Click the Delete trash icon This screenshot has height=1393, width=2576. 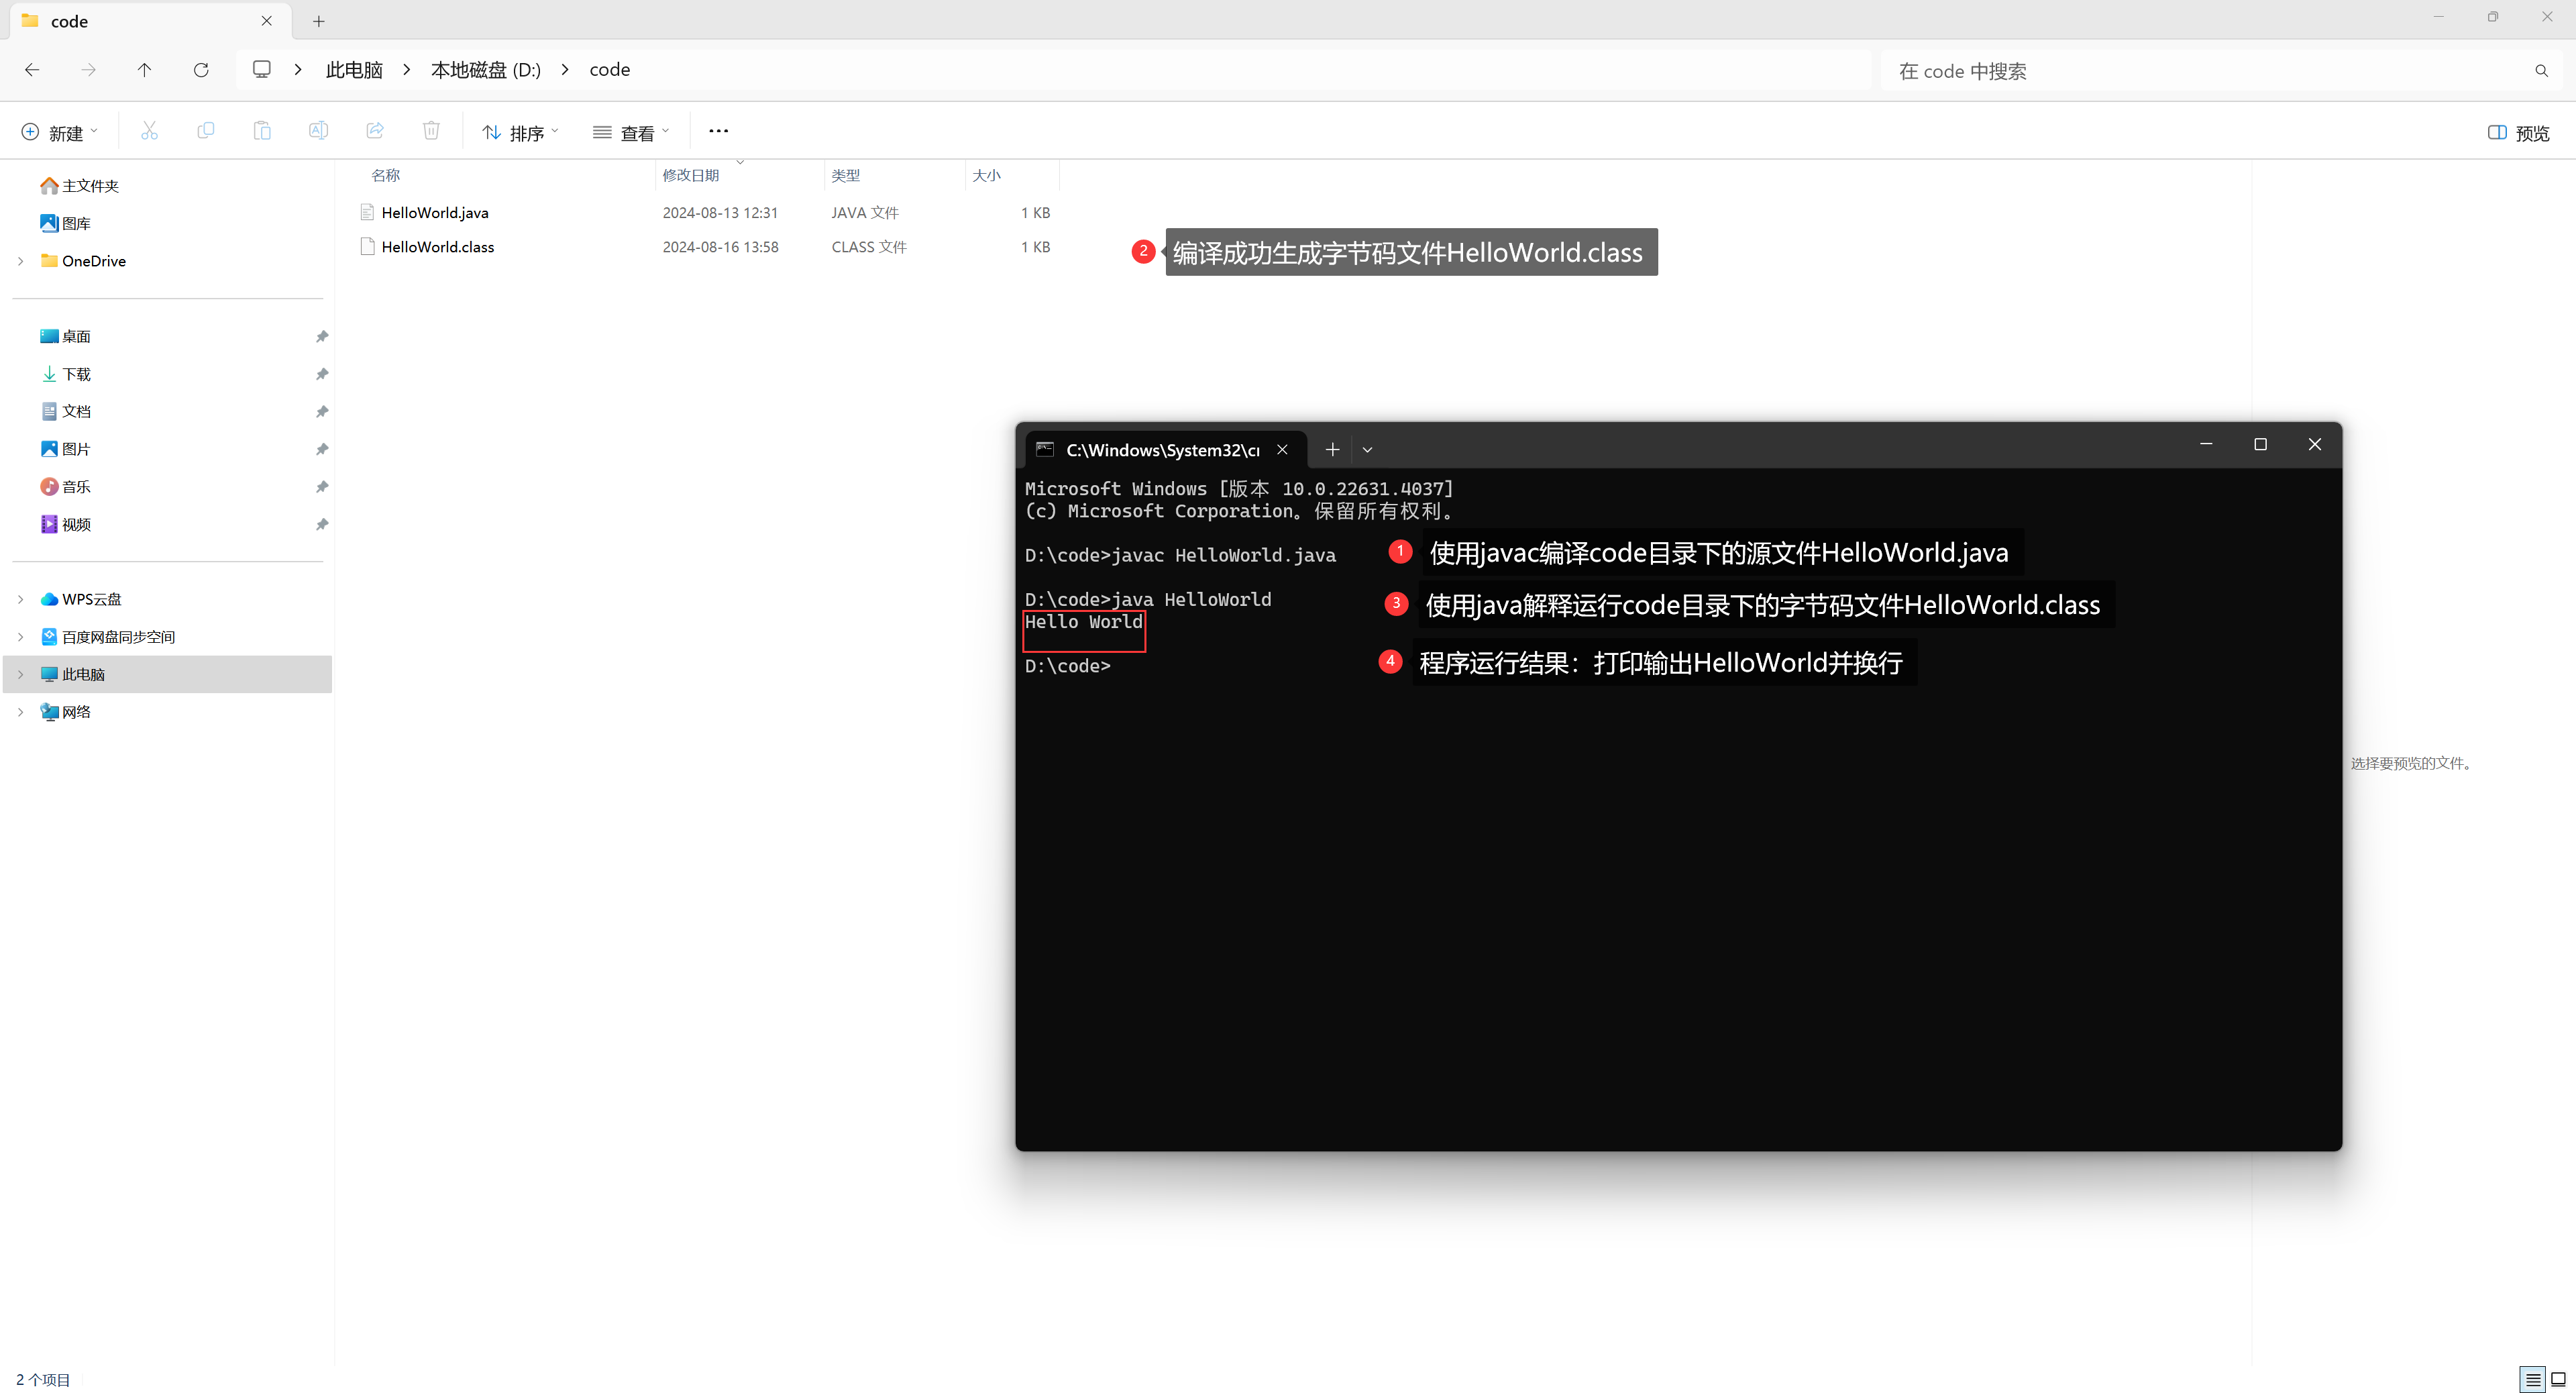tap(431, 131)
